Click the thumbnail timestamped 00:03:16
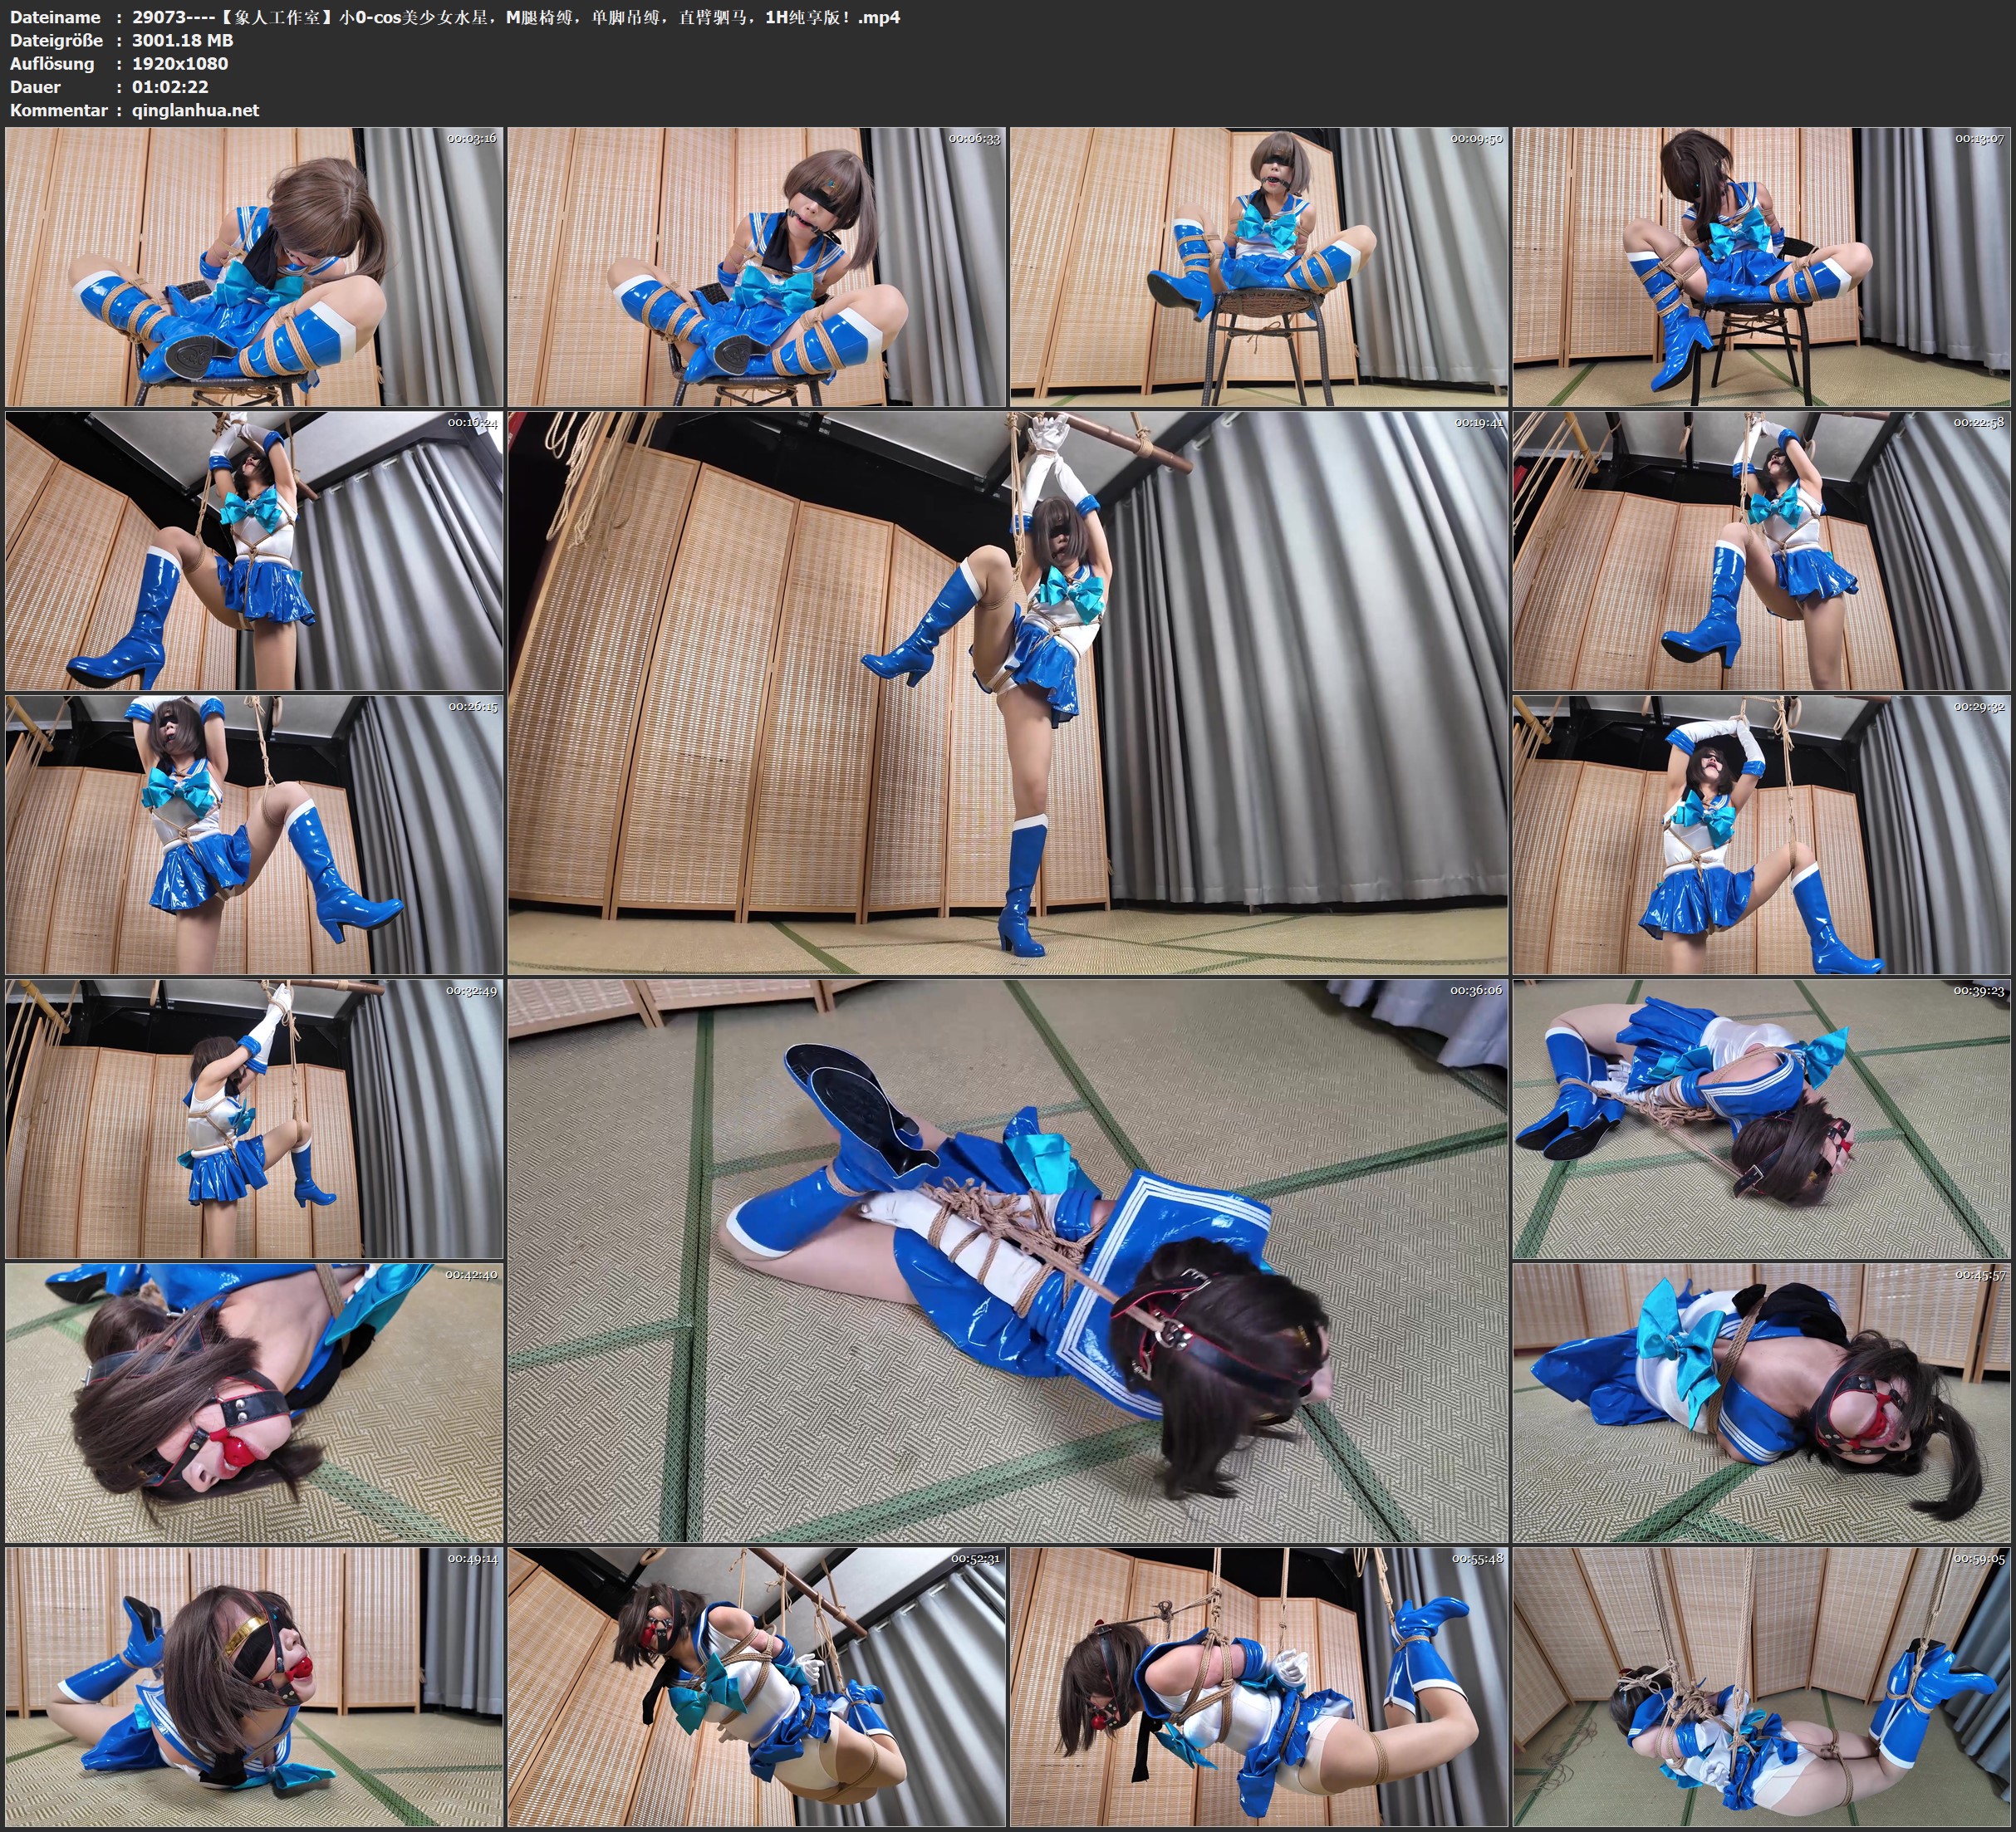Screen dimensions: 2016x1832 (254, 267)
